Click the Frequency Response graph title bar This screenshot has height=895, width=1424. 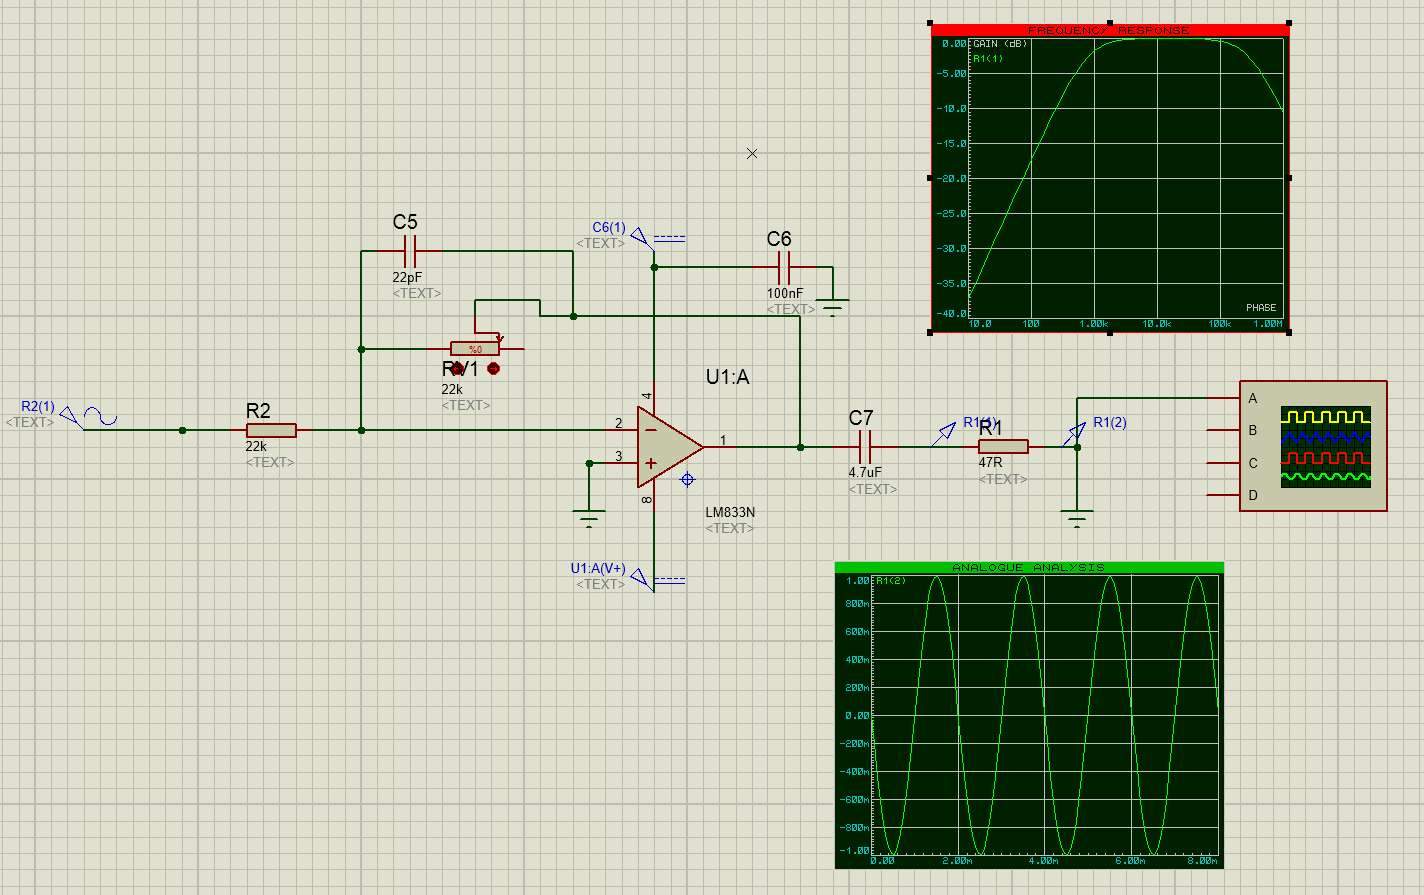click(1109, 30)
